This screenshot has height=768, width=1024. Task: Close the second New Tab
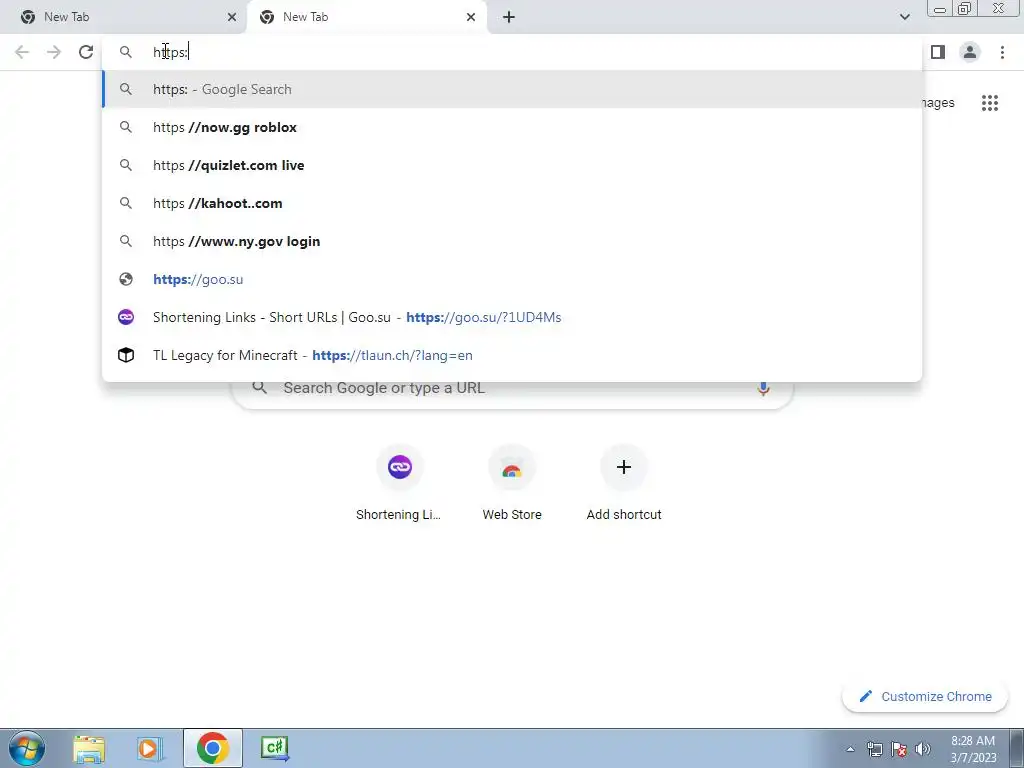coord(471,17)
